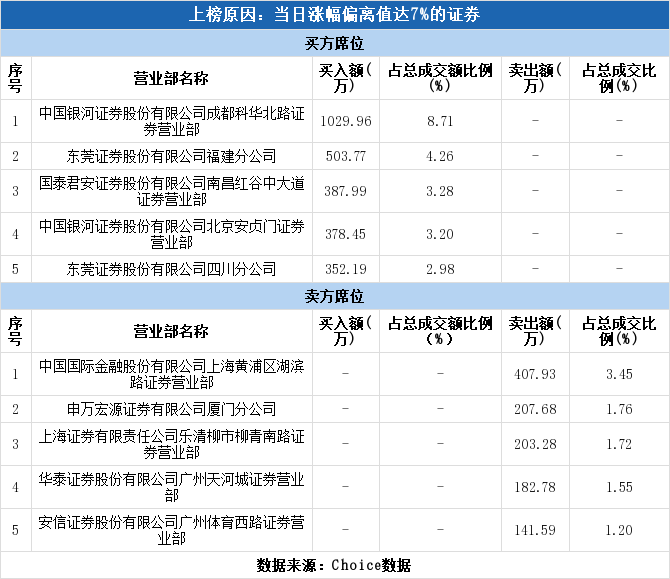Select the 卖方席位 section header
This screenshot has height=579, width=670.
[335, 296]
